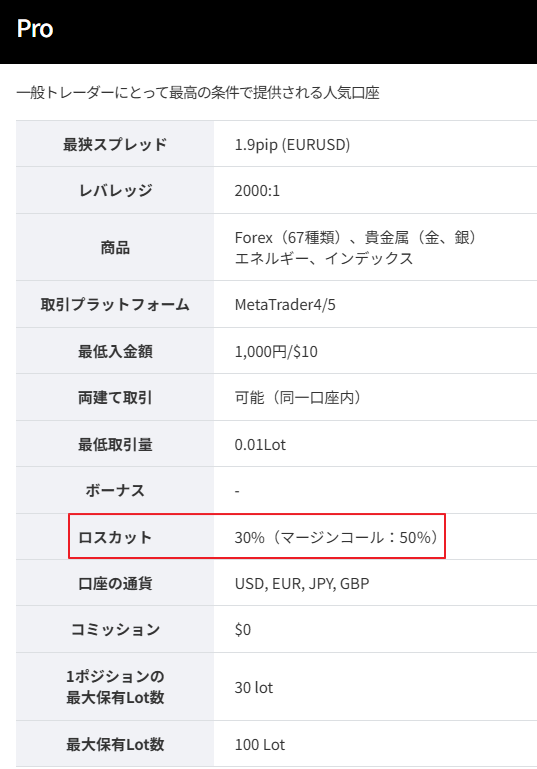Click the ボーナス row label
The image size is (537, 769).
pos(115,490)
